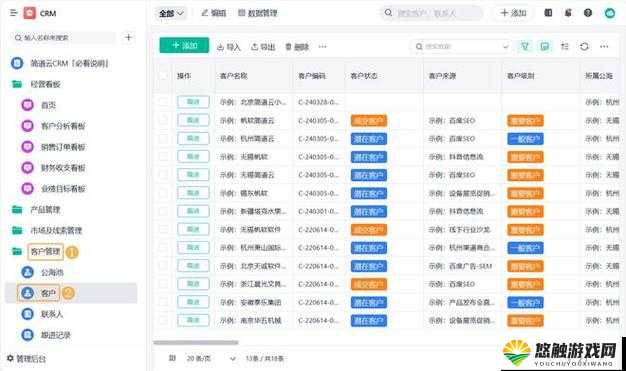
Task: Collapse the sidebar with the hamburger icon
Action: coord(13,13)
